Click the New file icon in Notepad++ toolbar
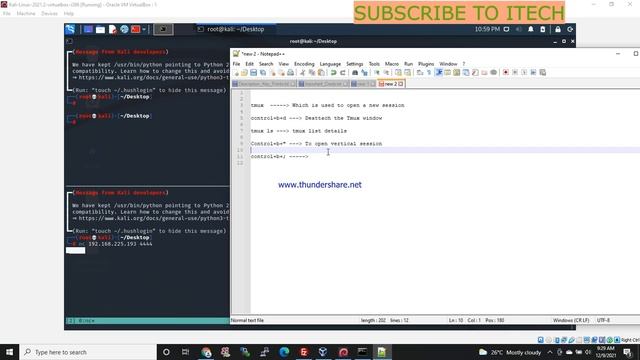The image size is (640, 360). [x=236, y=73]
